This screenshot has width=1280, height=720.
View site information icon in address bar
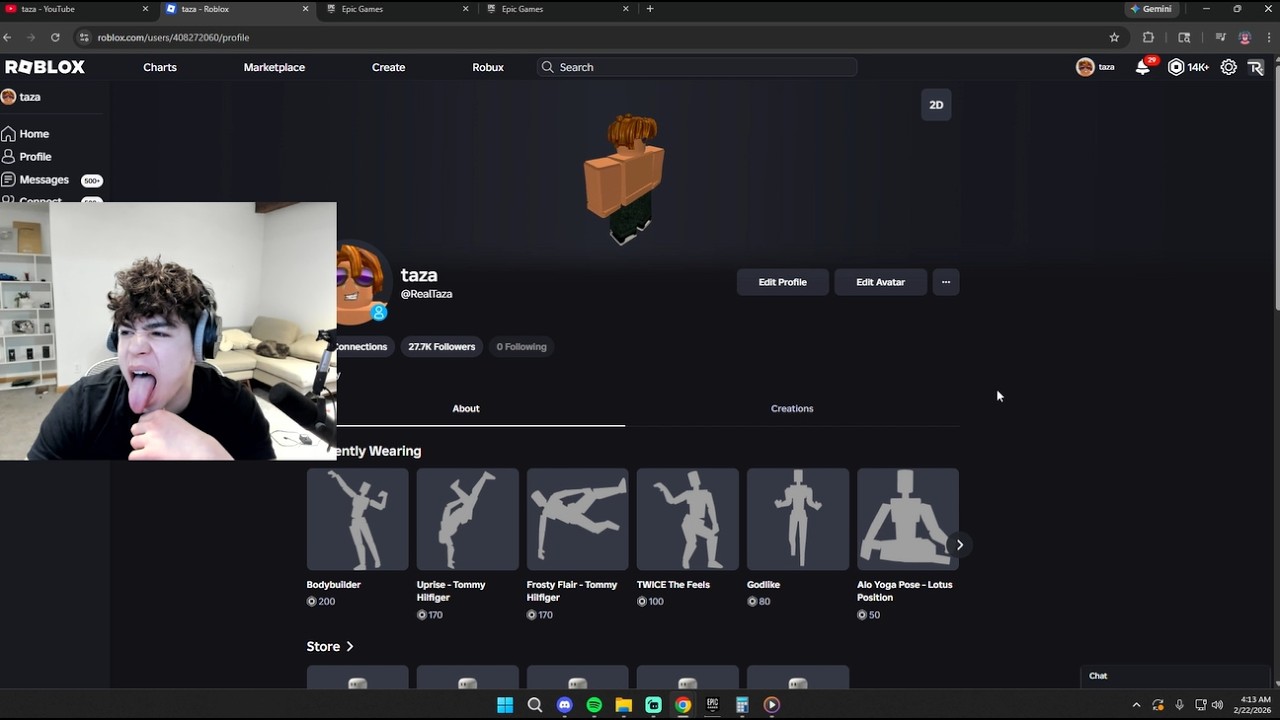84,37
